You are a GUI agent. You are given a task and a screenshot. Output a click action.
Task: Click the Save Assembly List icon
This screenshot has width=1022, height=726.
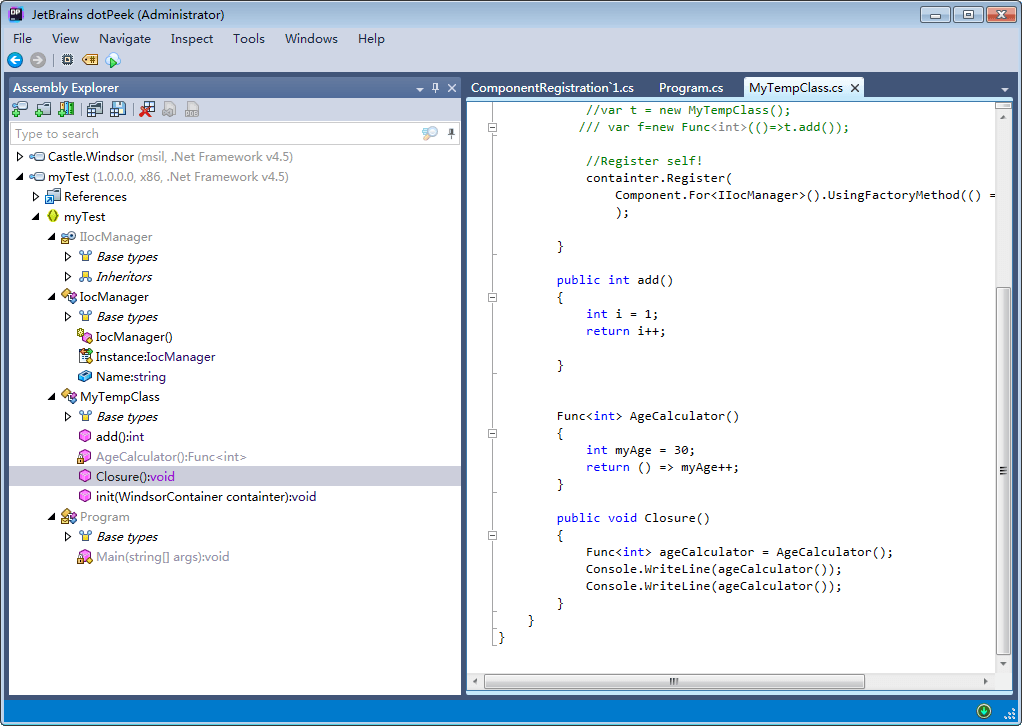(118, 110)
